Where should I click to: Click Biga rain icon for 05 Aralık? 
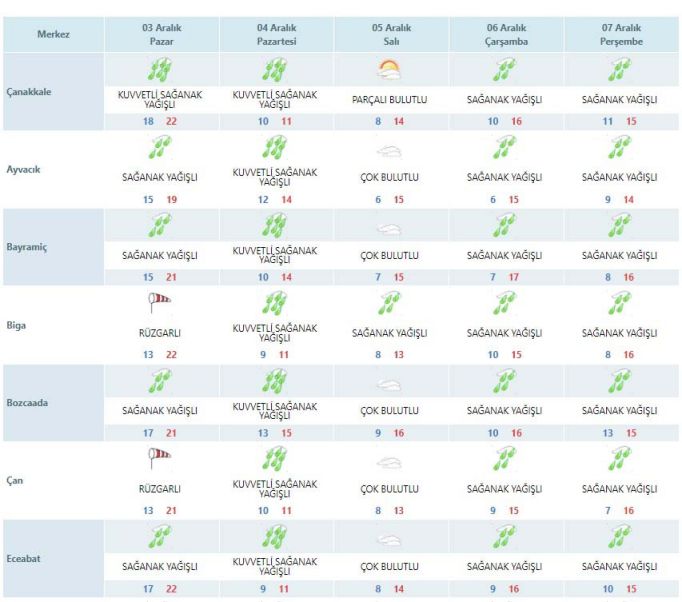coord(389,303)
